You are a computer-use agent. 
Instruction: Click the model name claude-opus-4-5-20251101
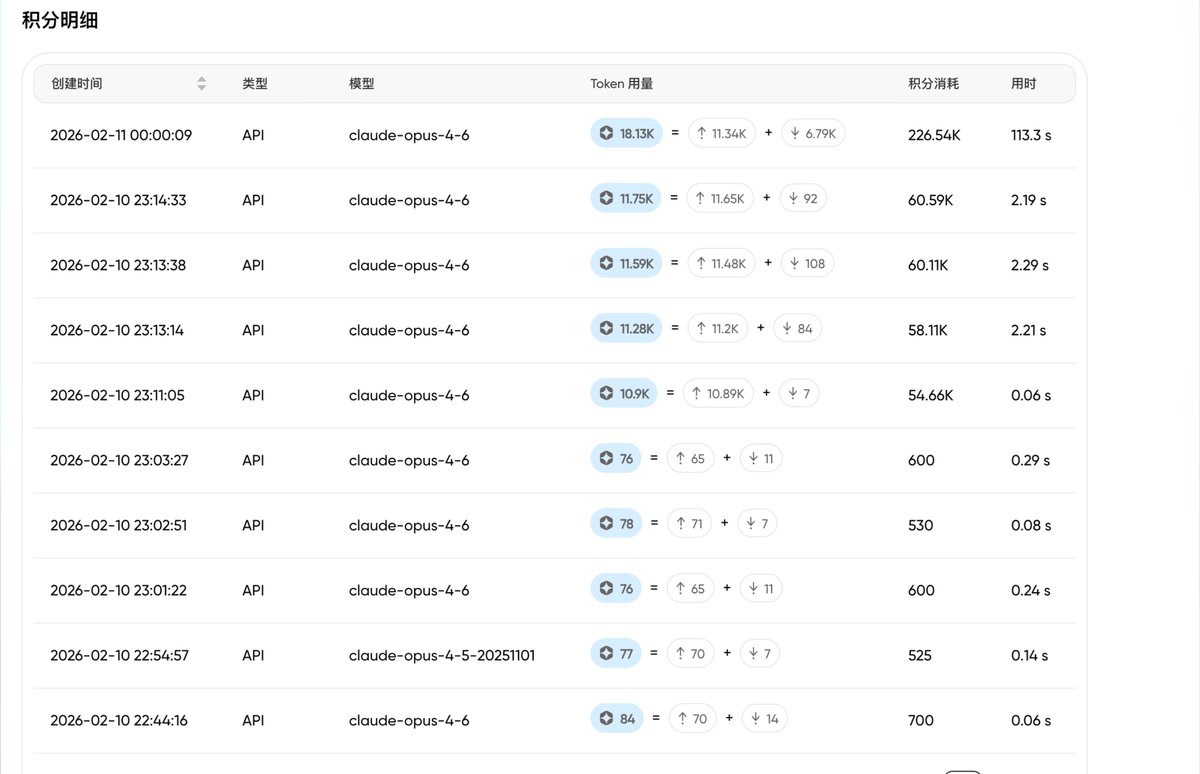tap(442, 654)
